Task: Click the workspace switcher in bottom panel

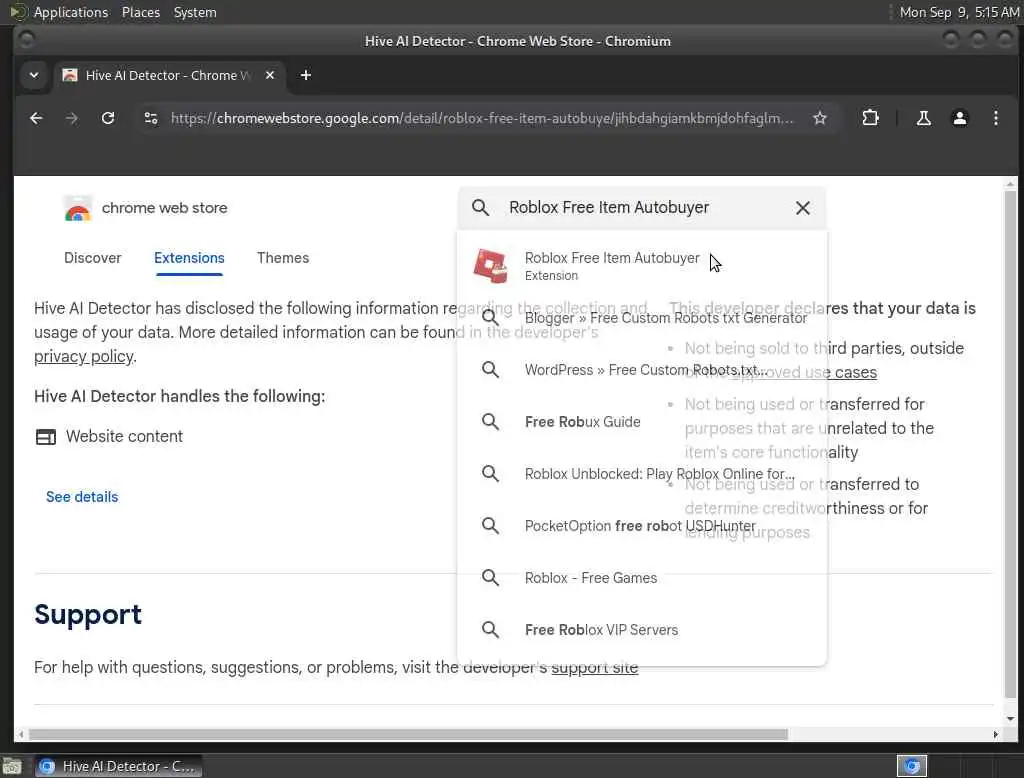Action: 912,766
